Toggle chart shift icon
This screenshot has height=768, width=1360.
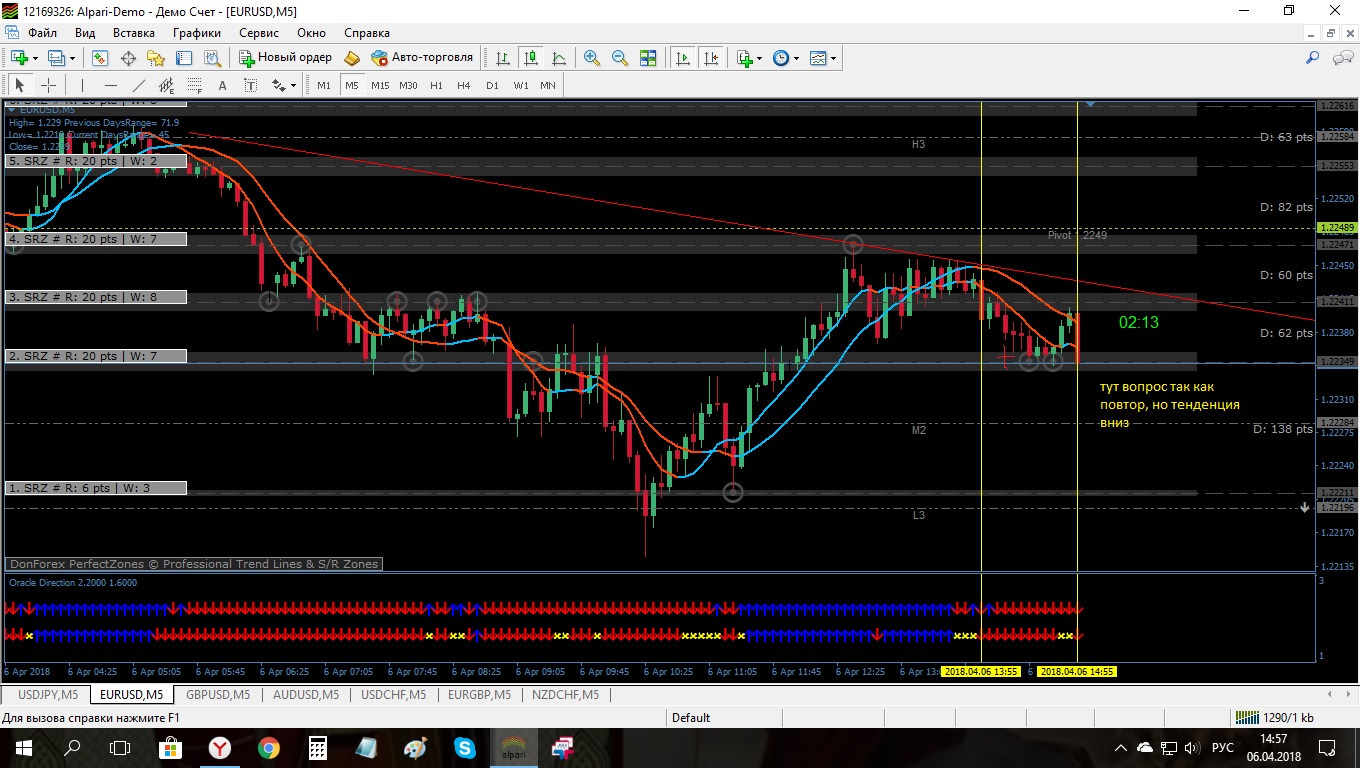(x=711, y=58)
